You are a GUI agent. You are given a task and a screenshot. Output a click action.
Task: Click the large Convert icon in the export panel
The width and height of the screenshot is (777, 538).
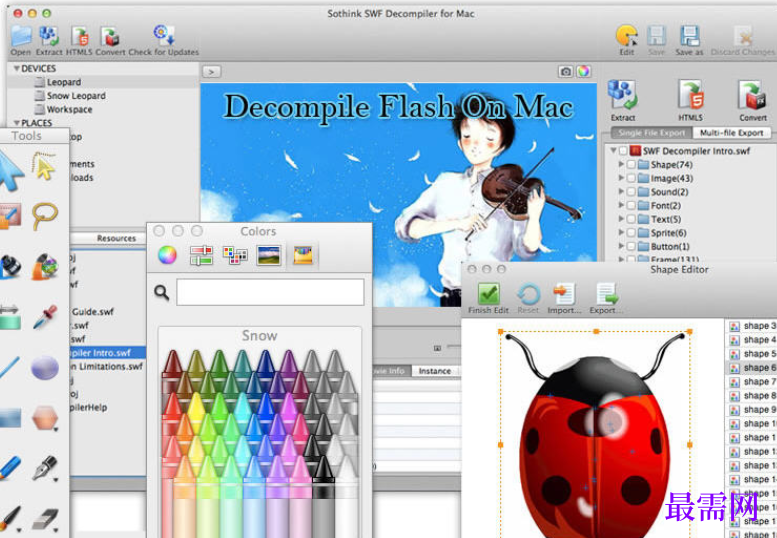point(752,95)
